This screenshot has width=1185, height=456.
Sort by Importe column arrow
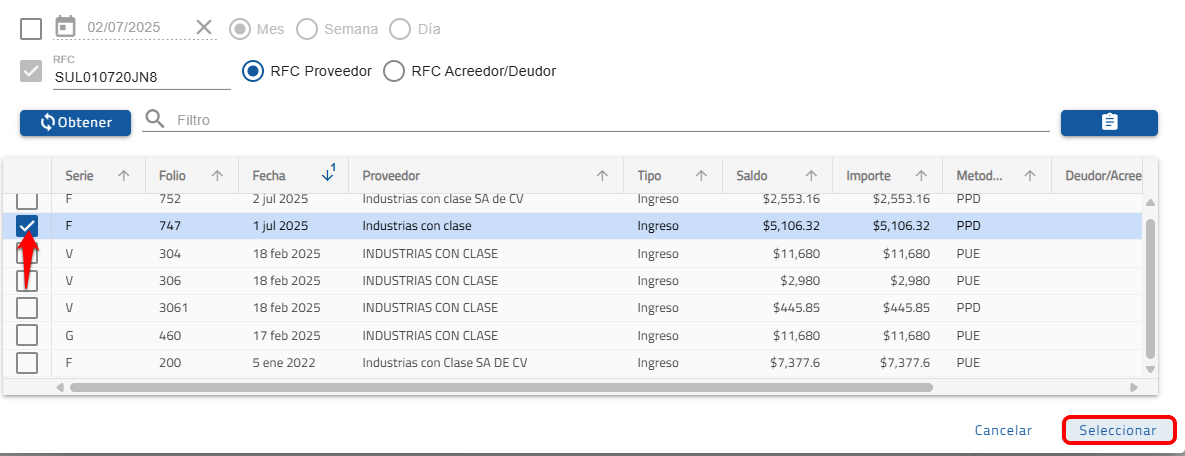pyautogui.click(x=920, y=176)
